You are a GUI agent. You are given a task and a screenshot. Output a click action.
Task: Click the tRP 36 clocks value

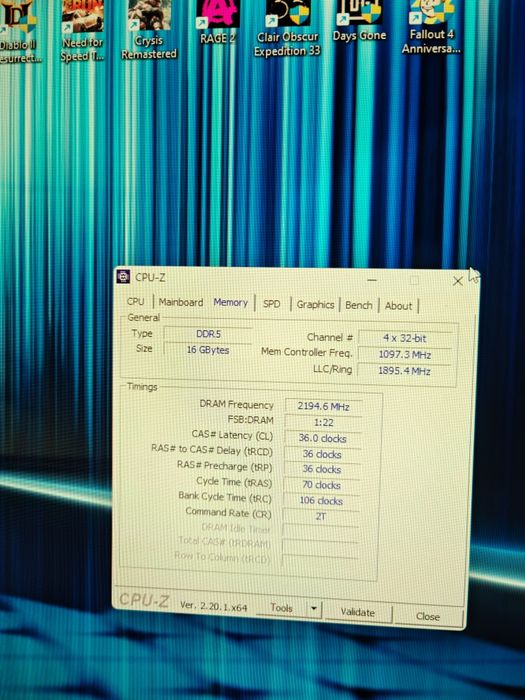click(321, 470)
